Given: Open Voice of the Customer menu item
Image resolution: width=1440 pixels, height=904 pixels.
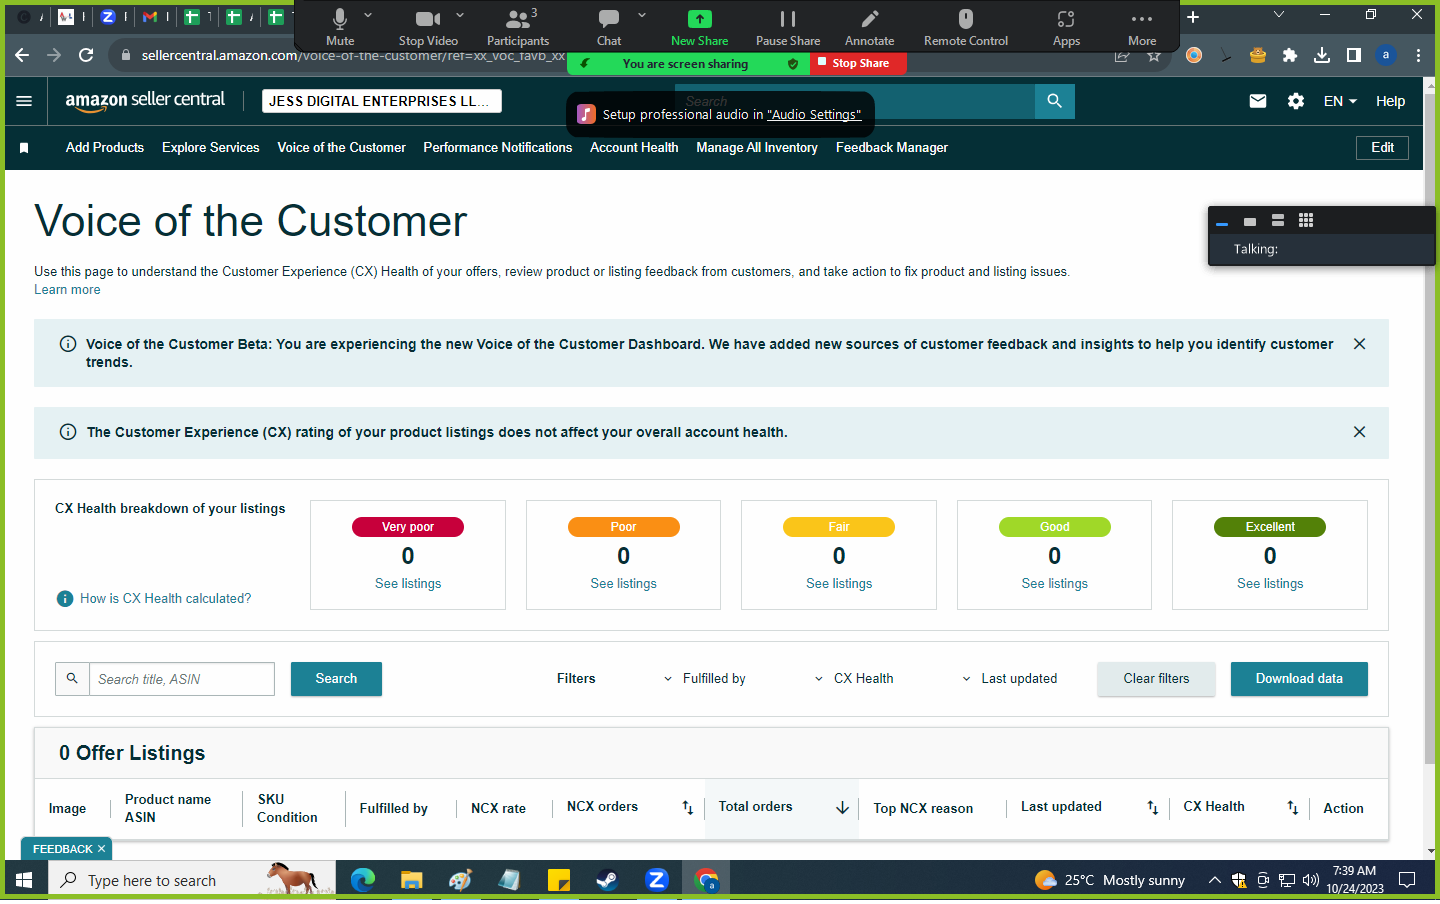Looking at the screenshot, I should pos(342,148).
